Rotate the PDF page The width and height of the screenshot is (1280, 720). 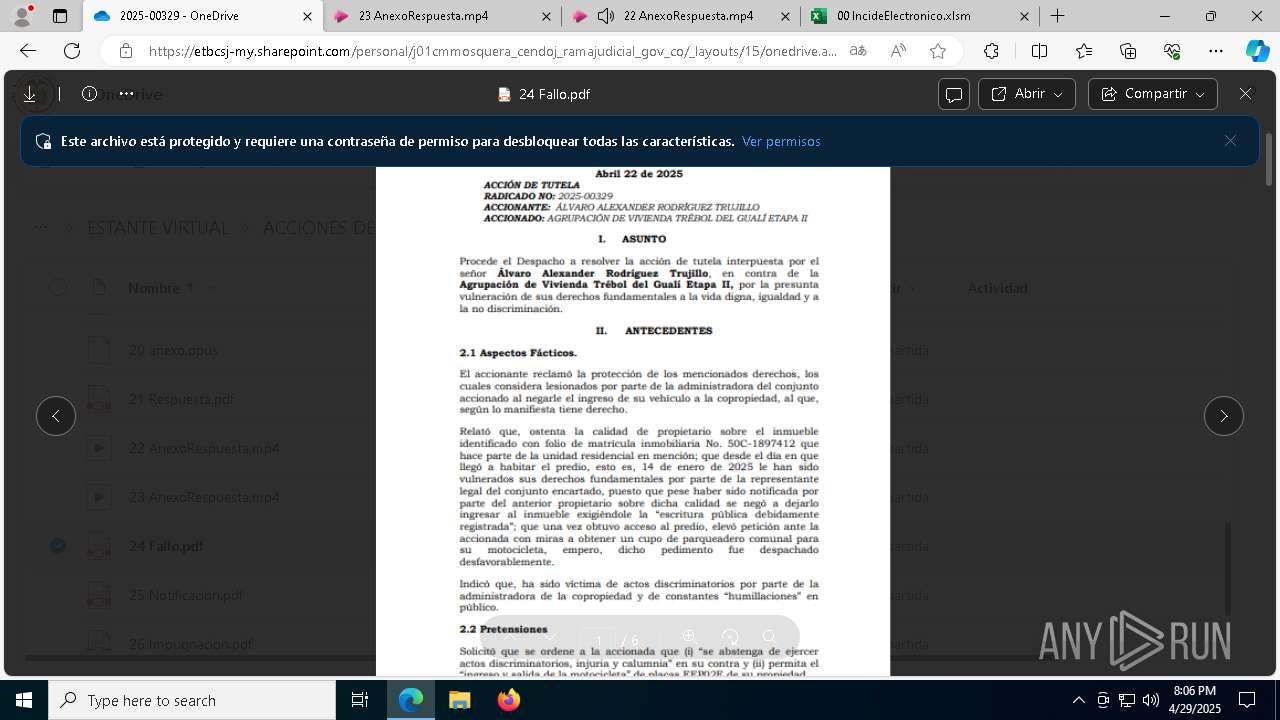pos(730,637)
